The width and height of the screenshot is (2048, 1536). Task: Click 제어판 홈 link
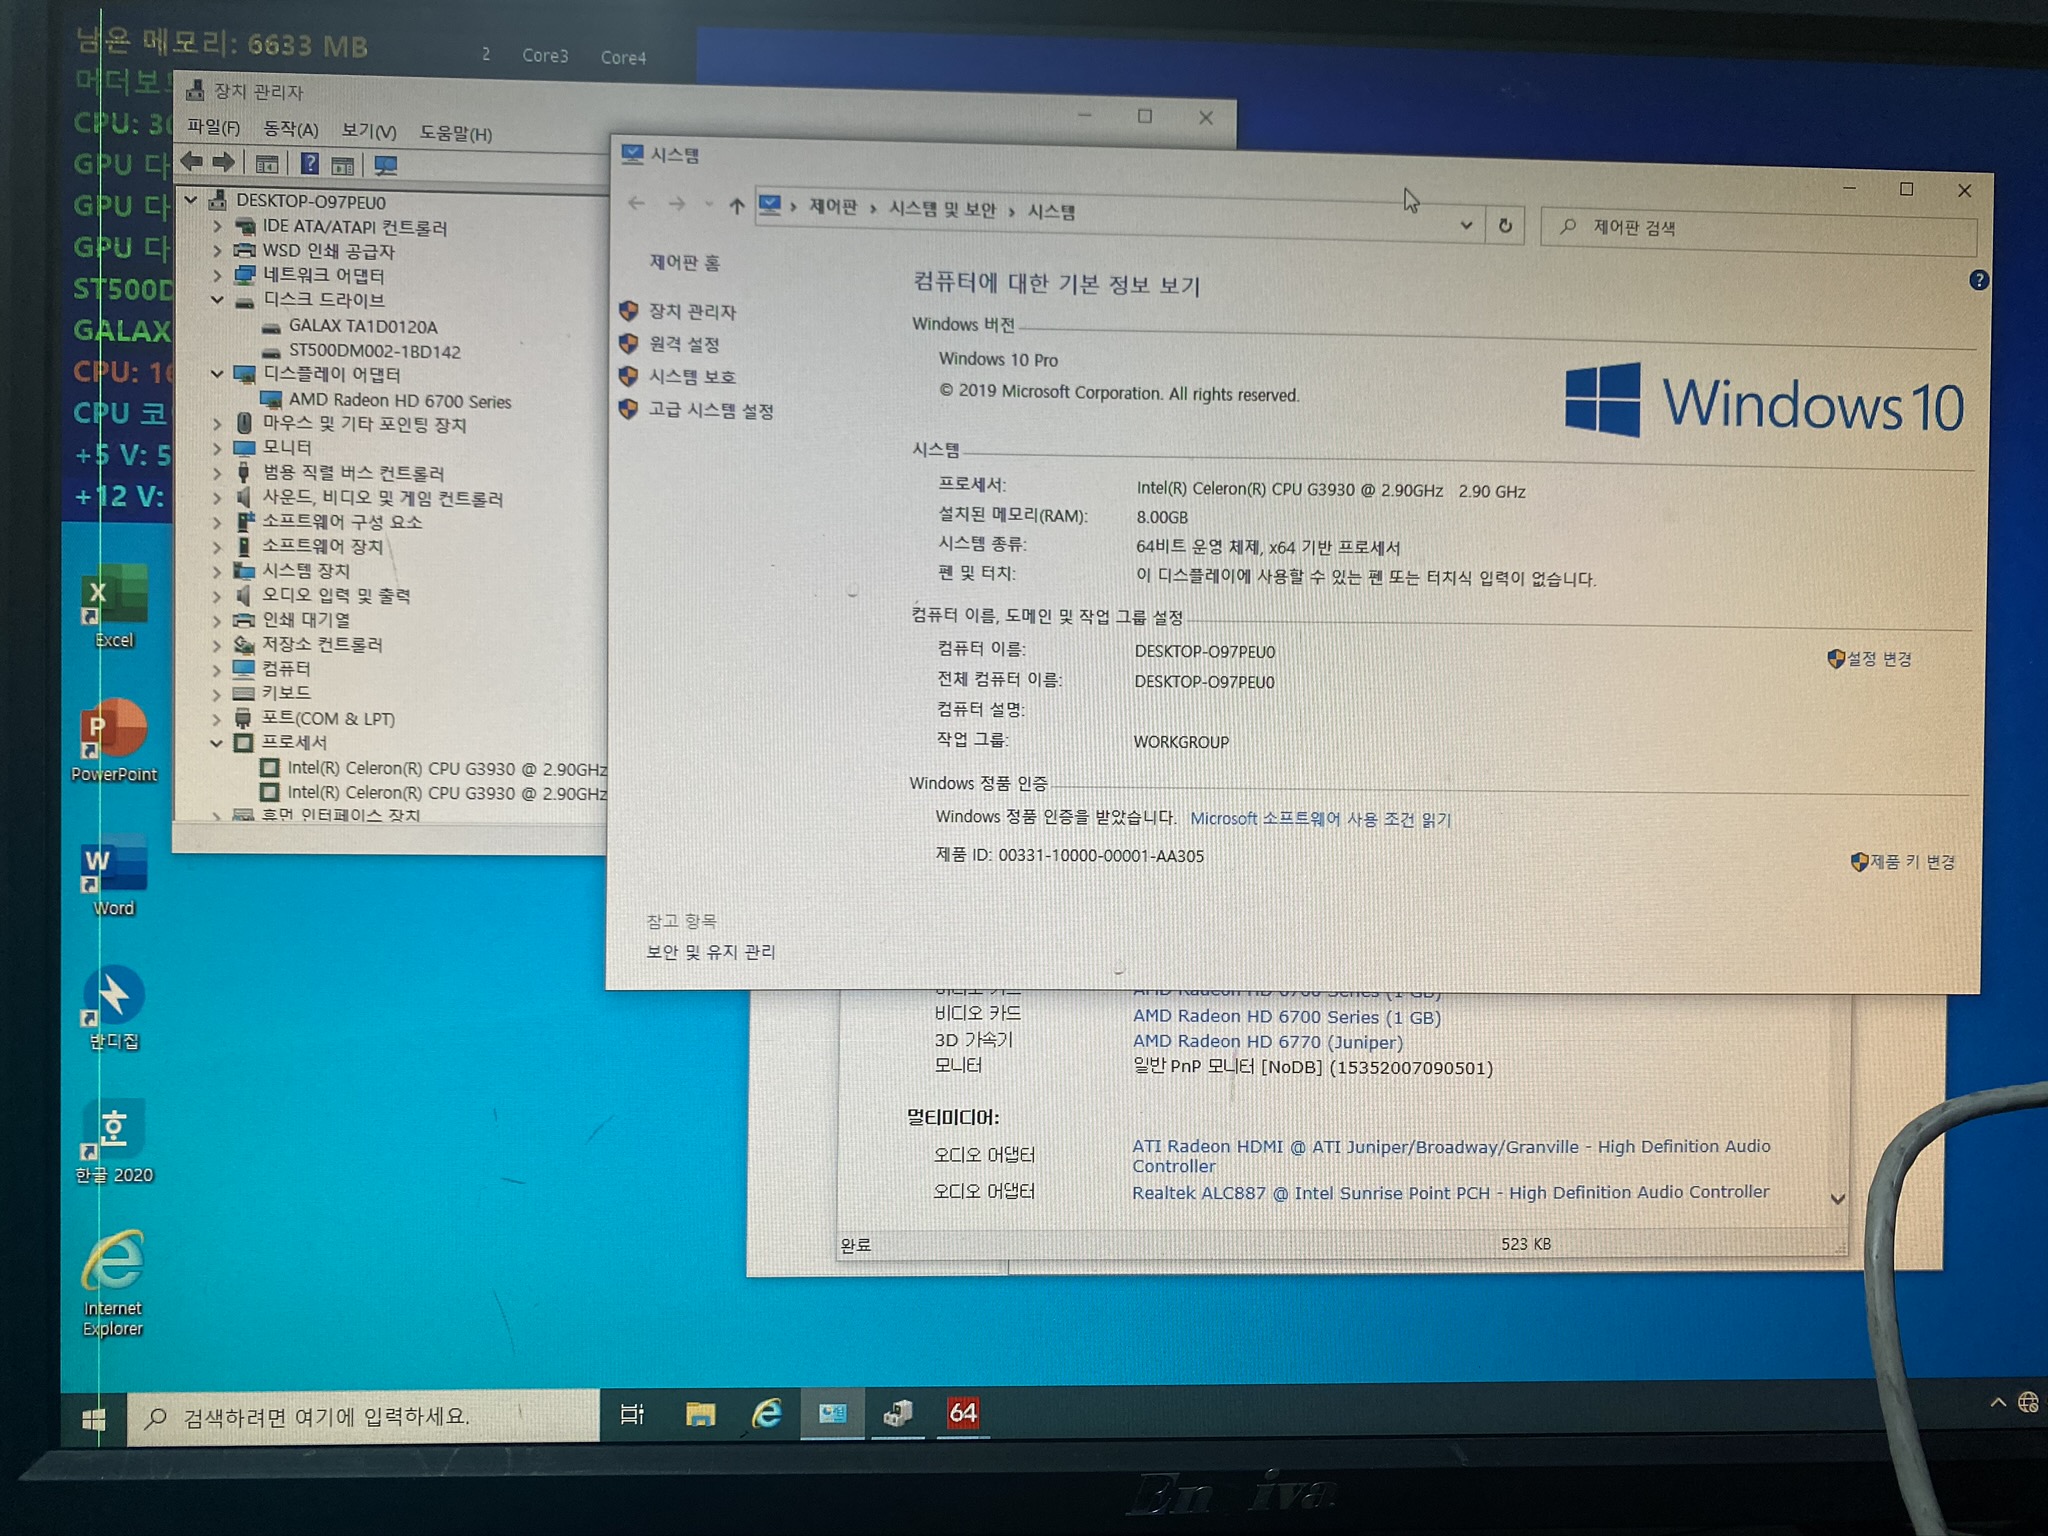[685, 262]
